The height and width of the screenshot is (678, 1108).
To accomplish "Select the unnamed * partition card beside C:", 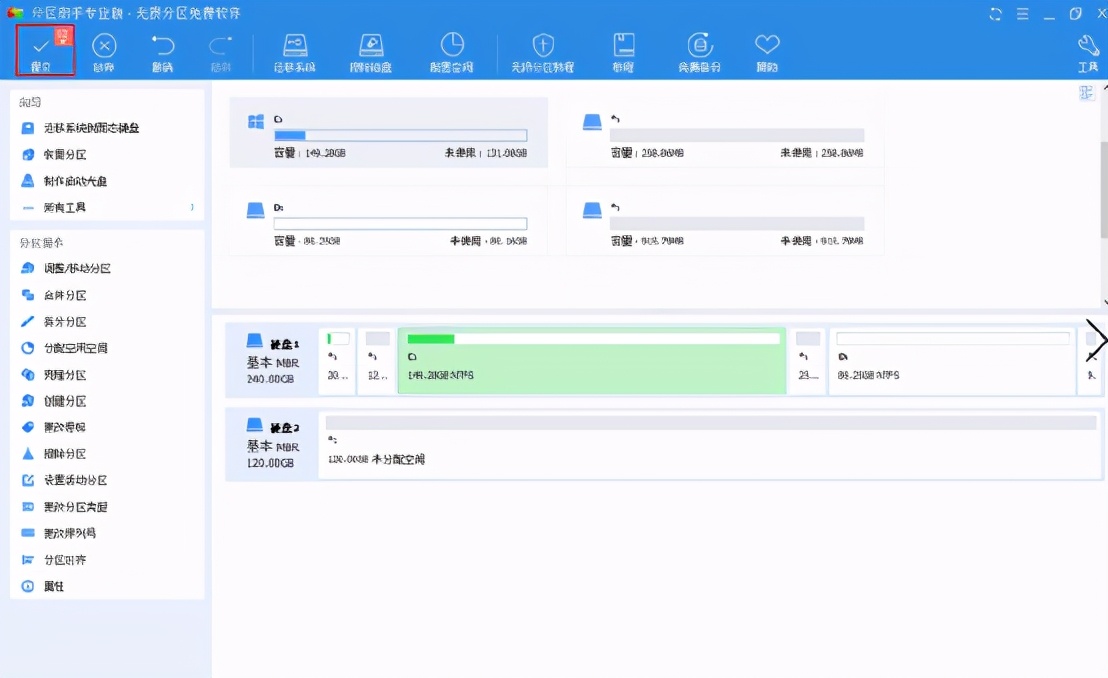I will click(725, 133).
